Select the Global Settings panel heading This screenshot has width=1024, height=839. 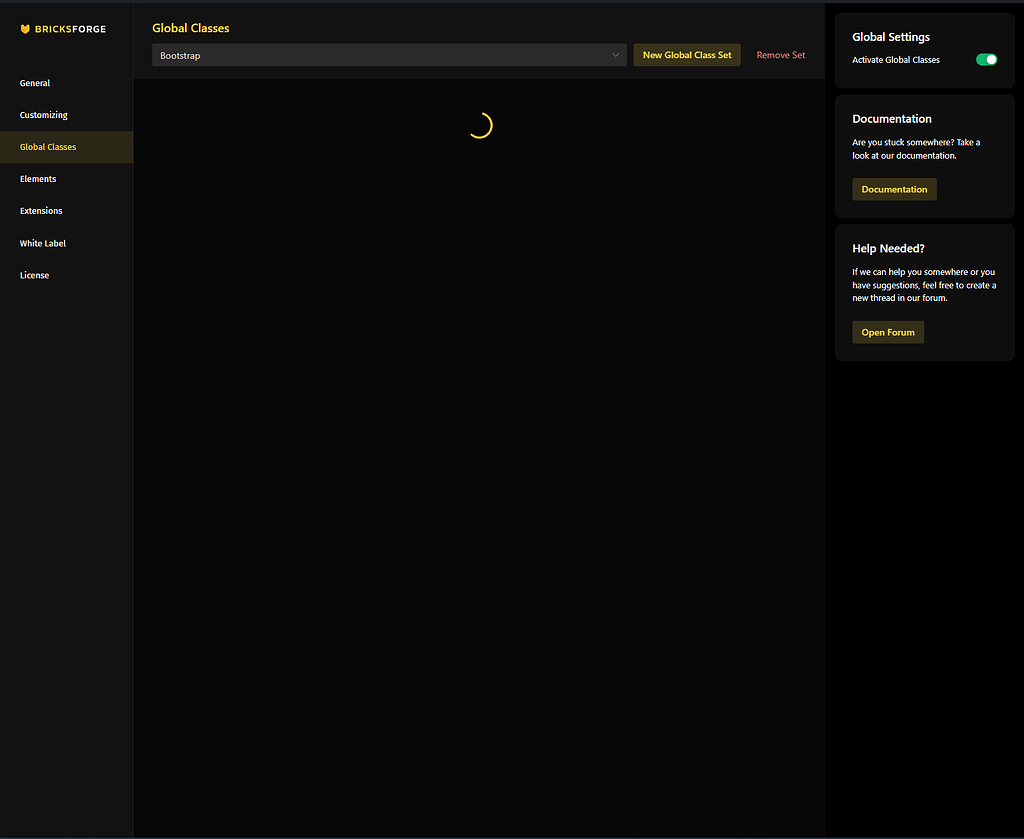point(890,37)
